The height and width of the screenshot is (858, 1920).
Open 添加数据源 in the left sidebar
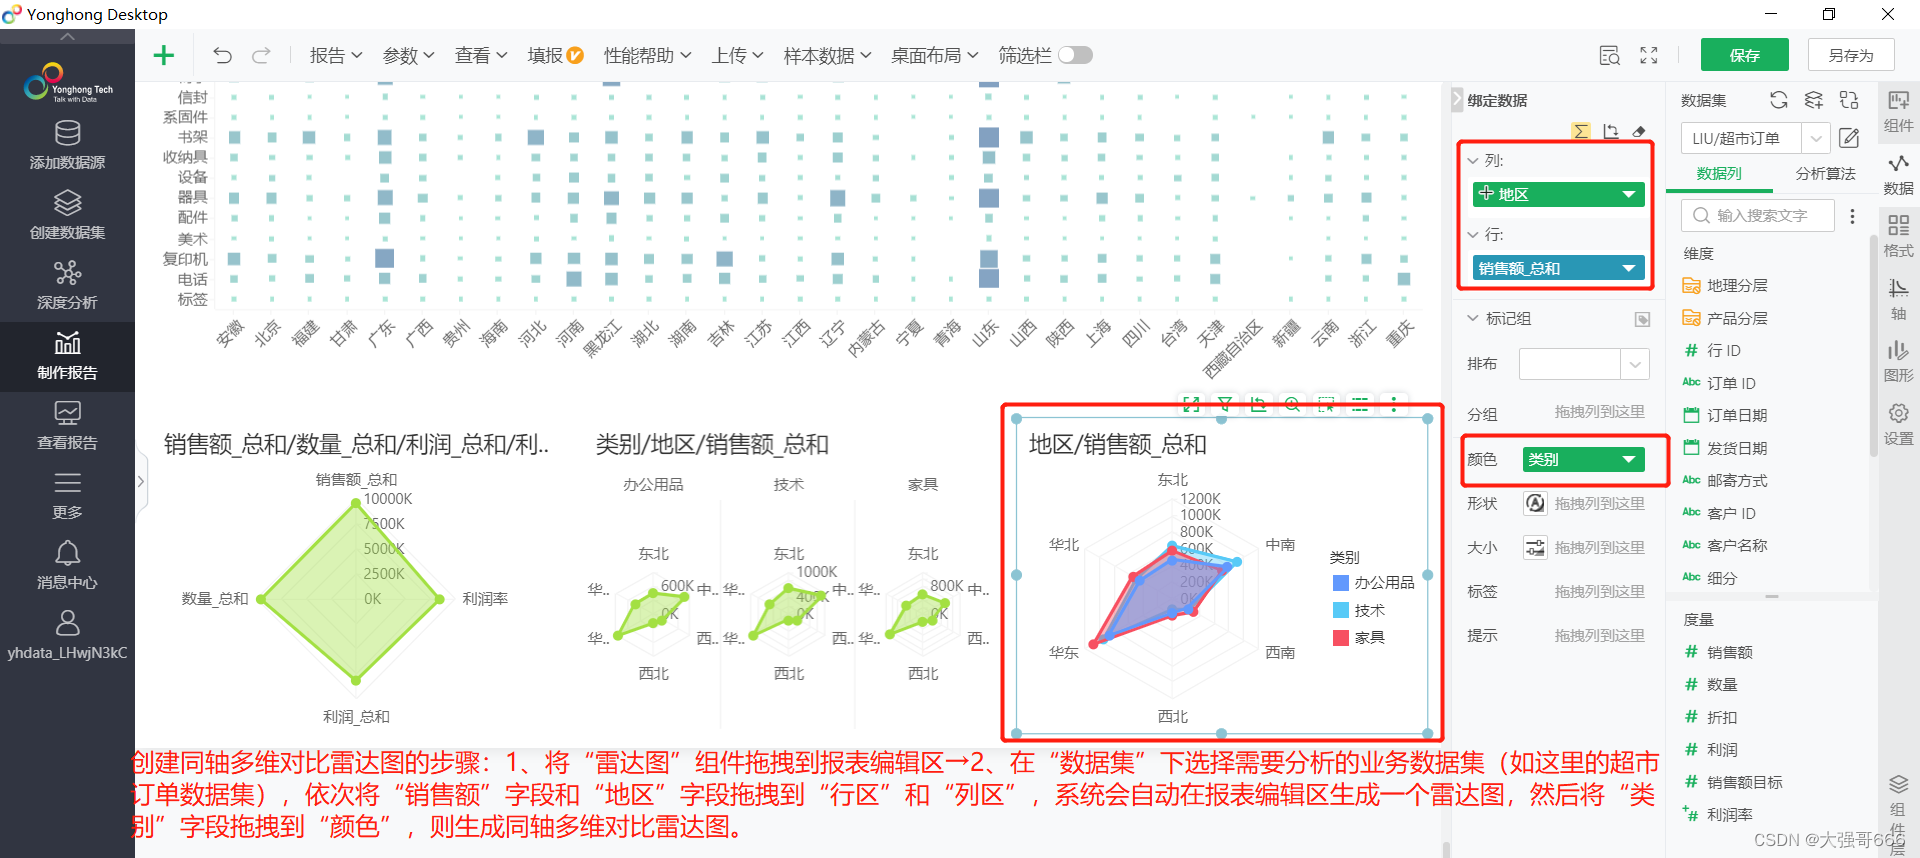[x=67, y=145]
